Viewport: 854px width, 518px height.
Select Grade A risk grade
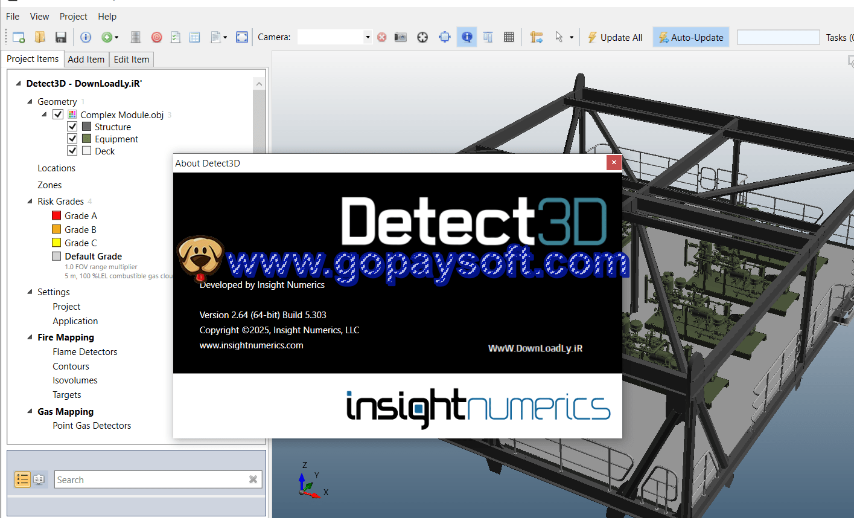pyautogui.click(x=81, y=216)
